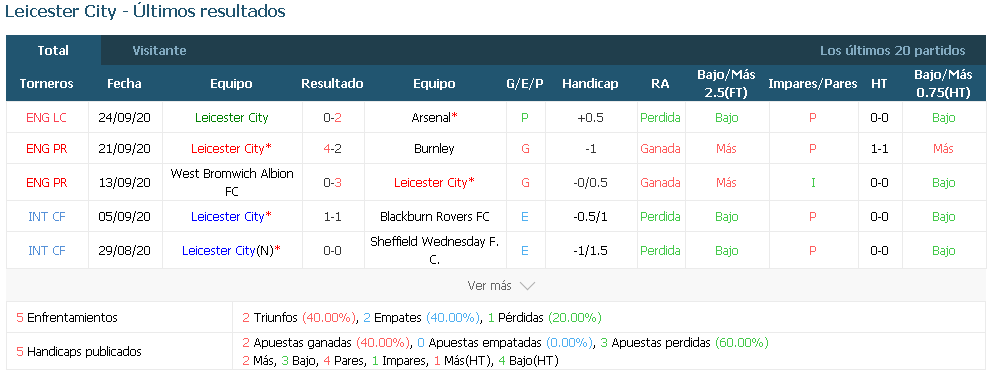This screenshot has width=990, height=374.
Task: Open the 0-2 result against Arsenal
Action: coord(332,118)
